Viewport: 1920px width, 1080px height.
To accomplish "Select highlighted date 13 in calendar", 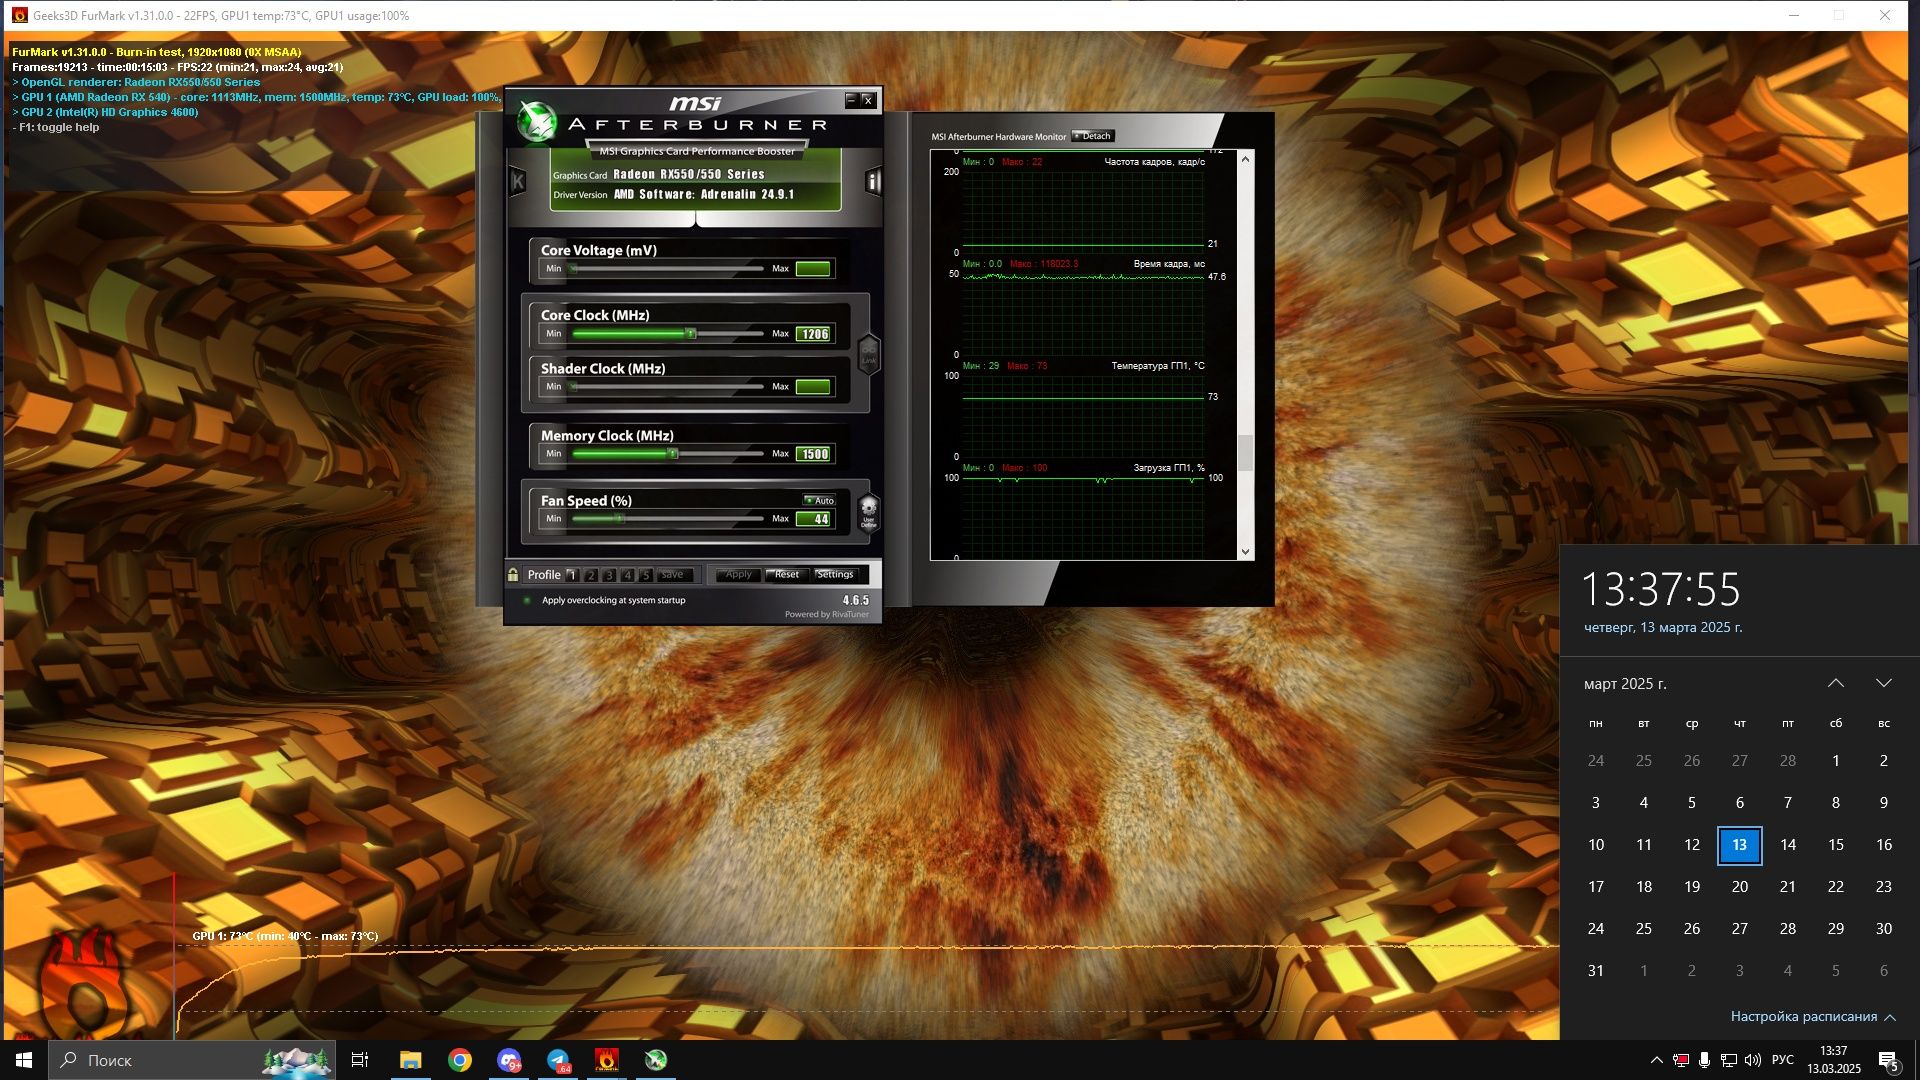I will click(x=1740, y=845).
